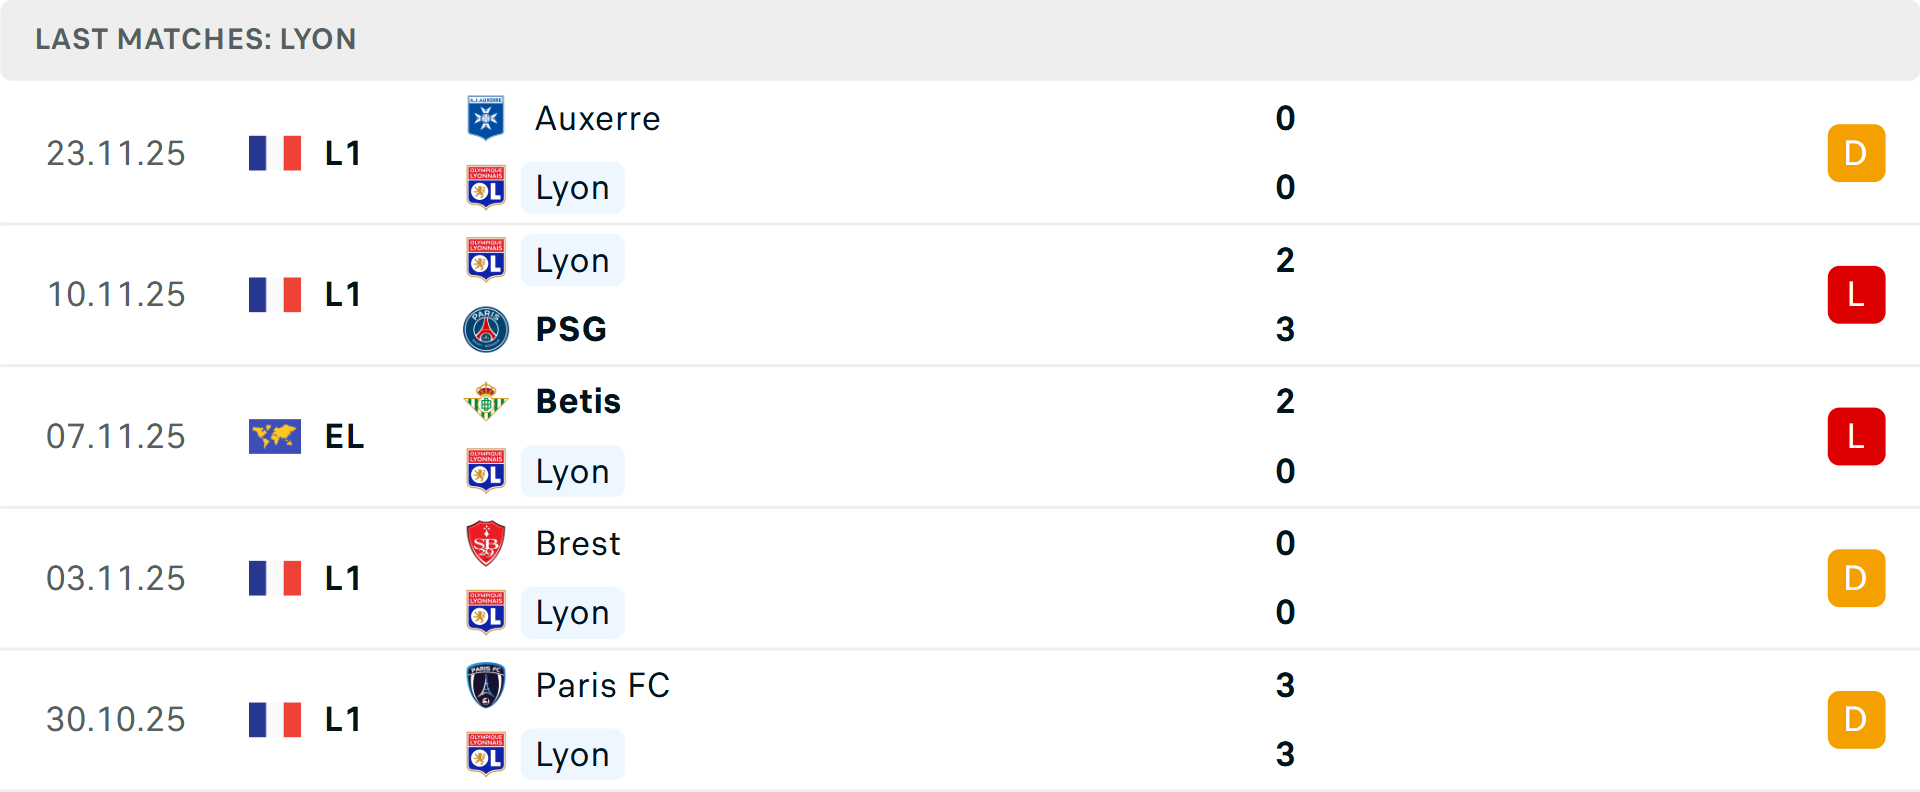Select the 03.11.25 match date
This screenshot has width=1920, height=792.
click(x=116, y=578)
